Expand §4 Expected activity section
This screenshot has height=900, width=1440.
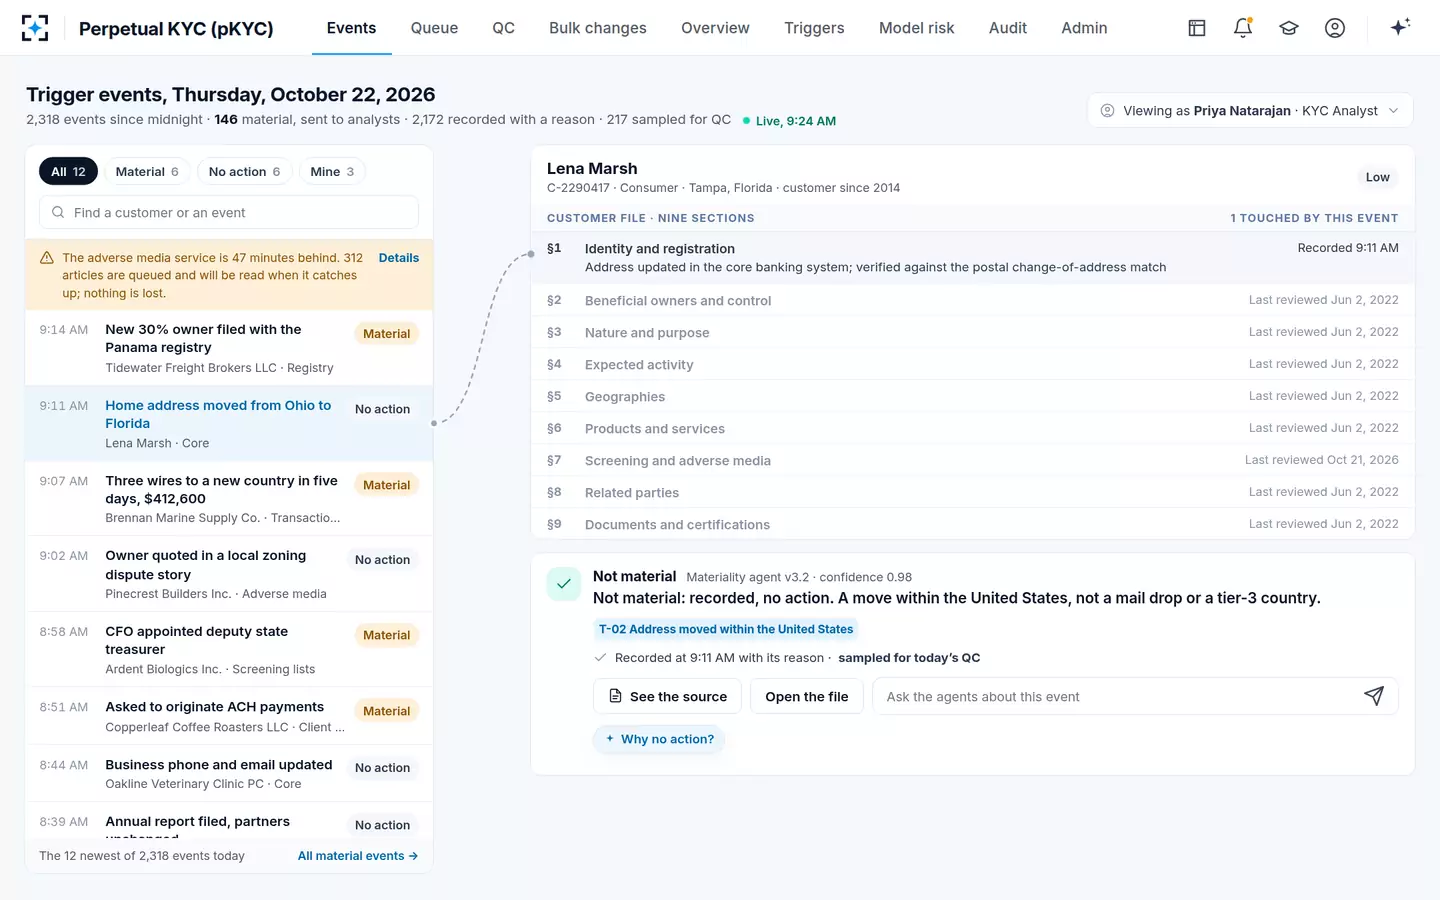(972, 364)
